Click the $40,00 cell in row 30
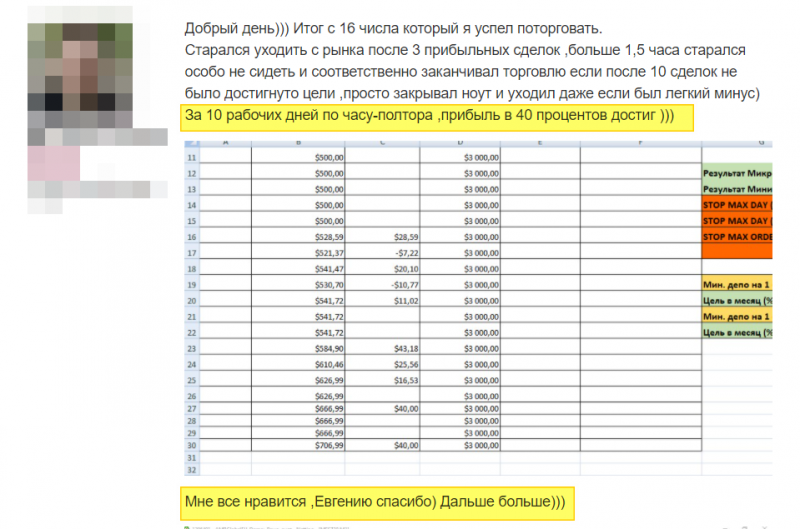 382,445
